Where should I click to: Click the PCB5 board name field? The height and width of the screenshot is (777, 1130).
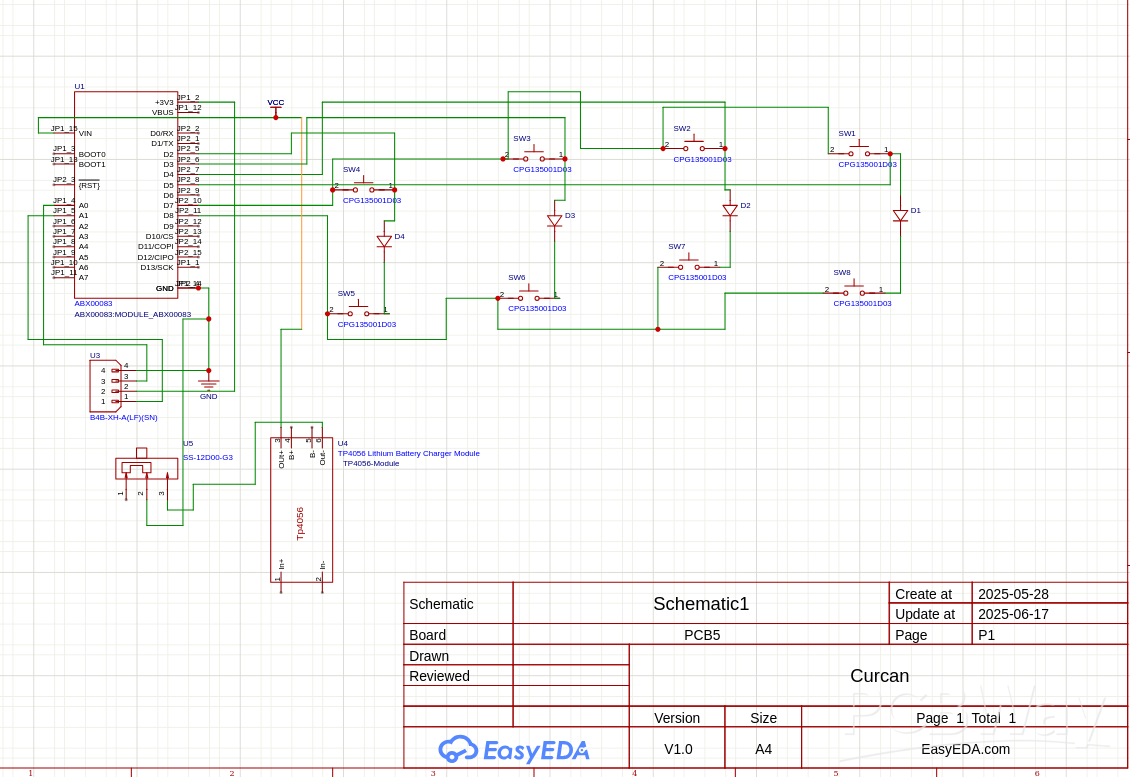pyautogui.click(x=701, y=635)
